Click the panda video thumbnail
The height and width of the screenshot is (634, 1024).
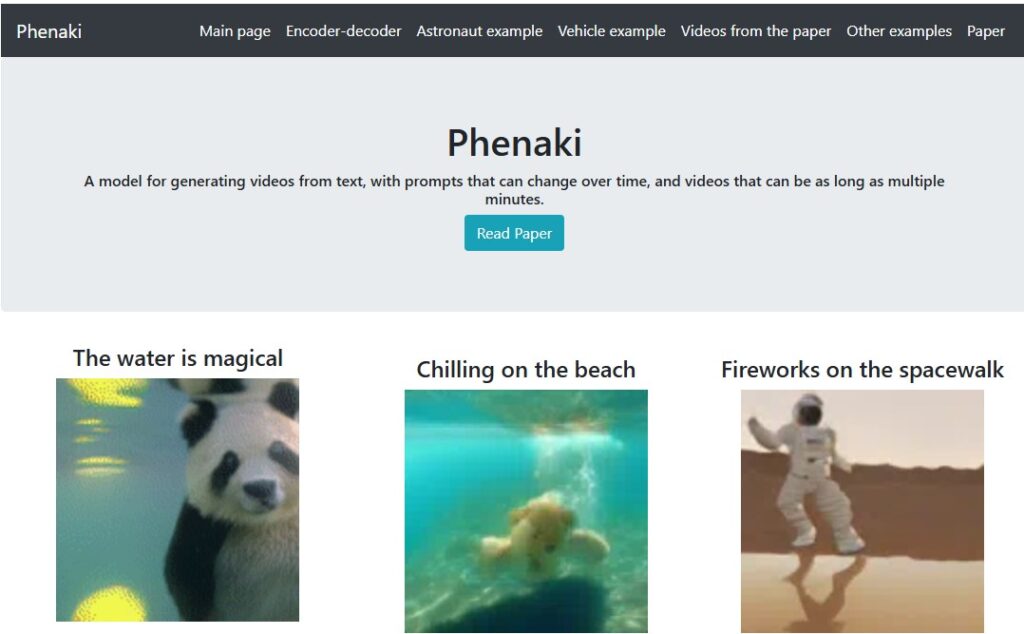178,499
